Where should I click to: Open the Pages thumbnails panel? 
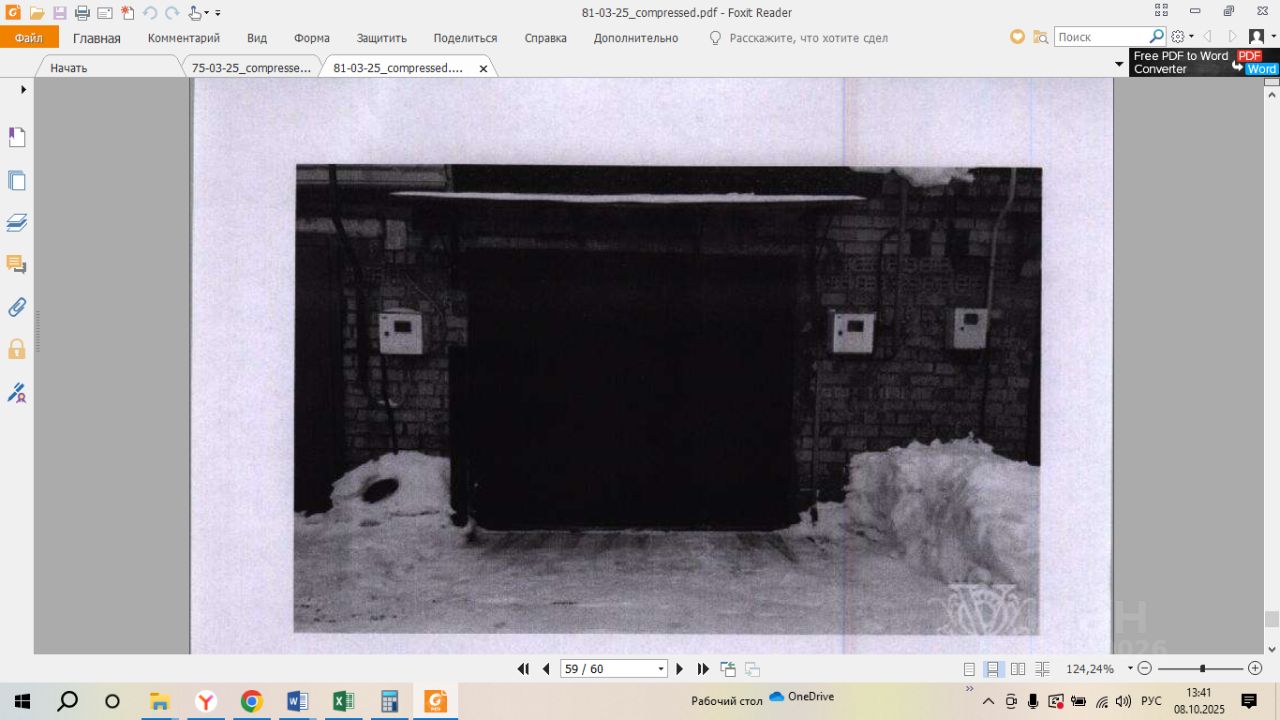[x=16, y=181]
